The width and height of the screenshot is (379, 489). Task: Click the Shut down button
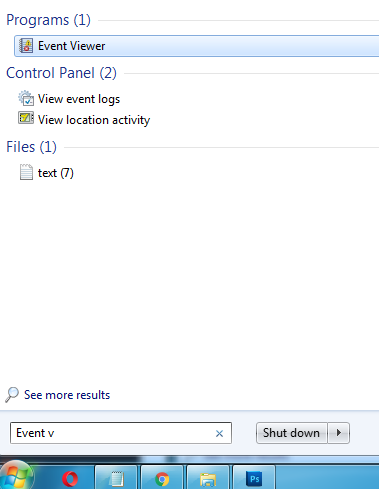click(291, 433)
